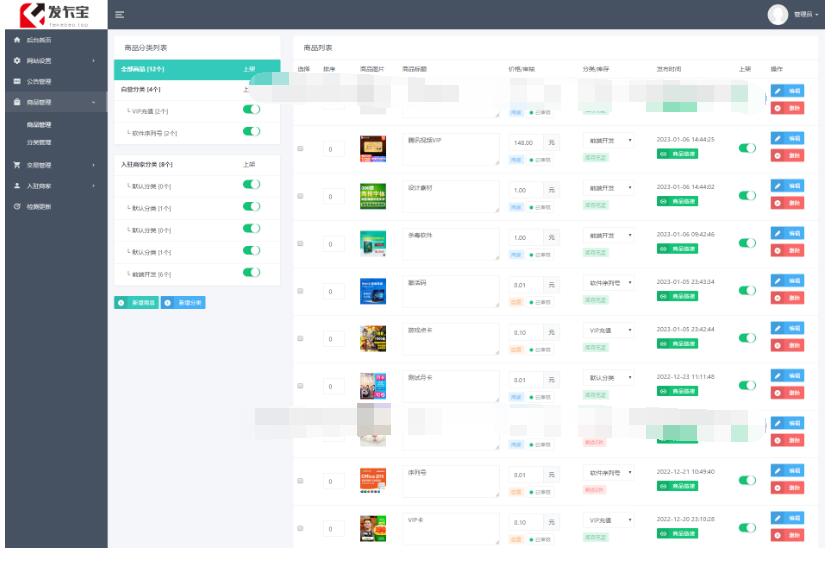Click the gear icon for 网站设置
Screen dimensions: 833x579
pyautogui.click(x=17, y=61)
